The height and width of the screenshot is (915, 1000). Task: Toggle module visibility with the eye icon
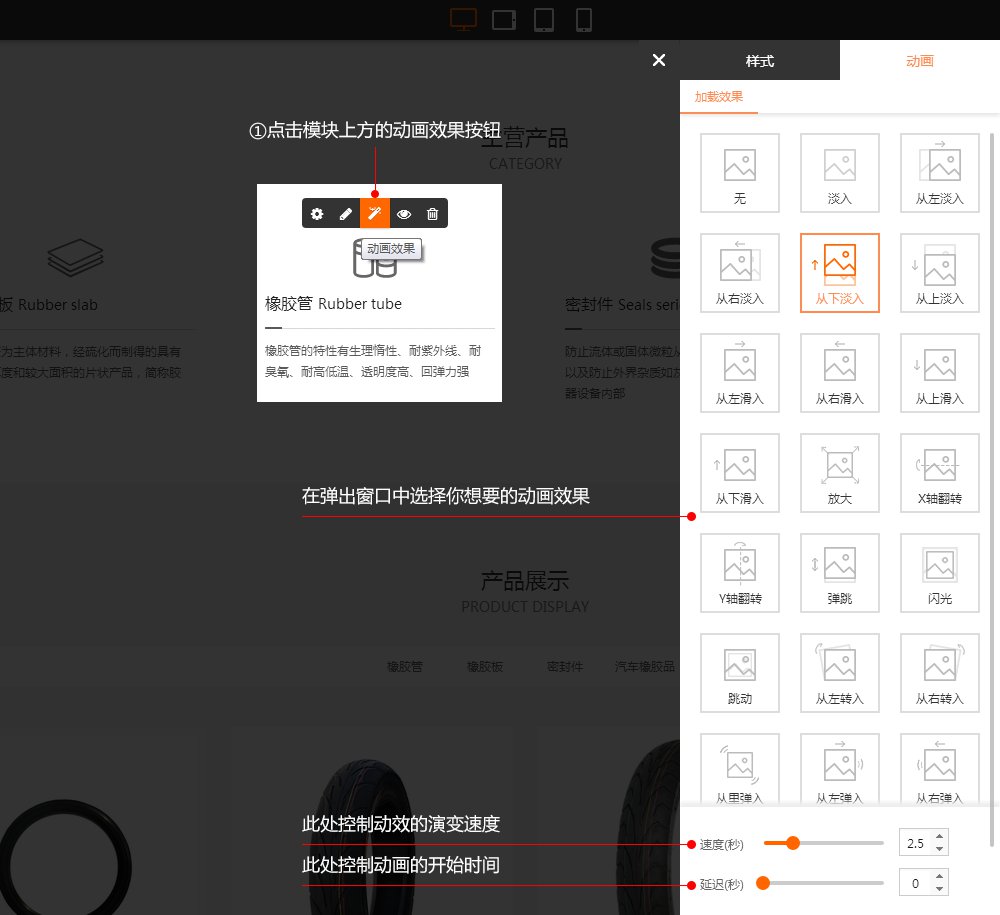pyautogui.click(x=404, y=213)
